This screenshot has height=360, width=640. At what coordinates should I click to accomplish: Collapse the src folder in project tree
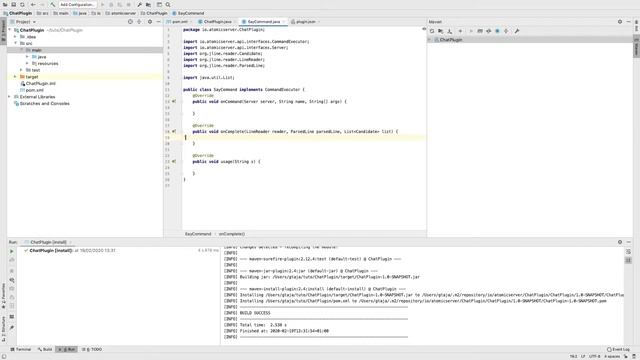click(x=16, y=43)
